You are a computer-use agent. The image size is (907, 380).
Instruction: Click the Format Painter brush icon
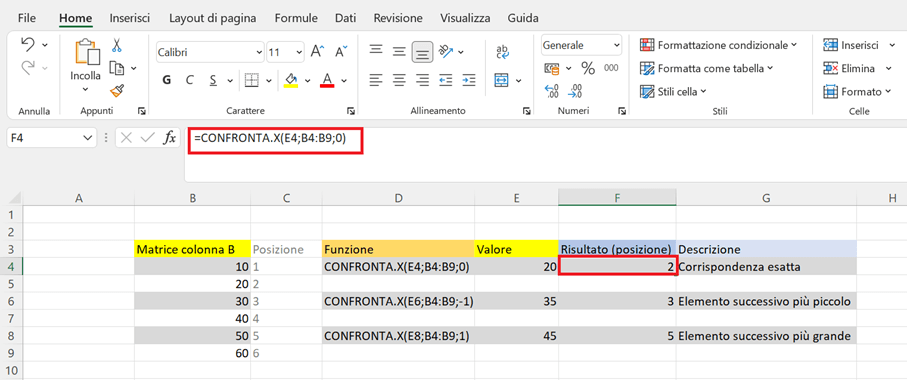(117, 90)
